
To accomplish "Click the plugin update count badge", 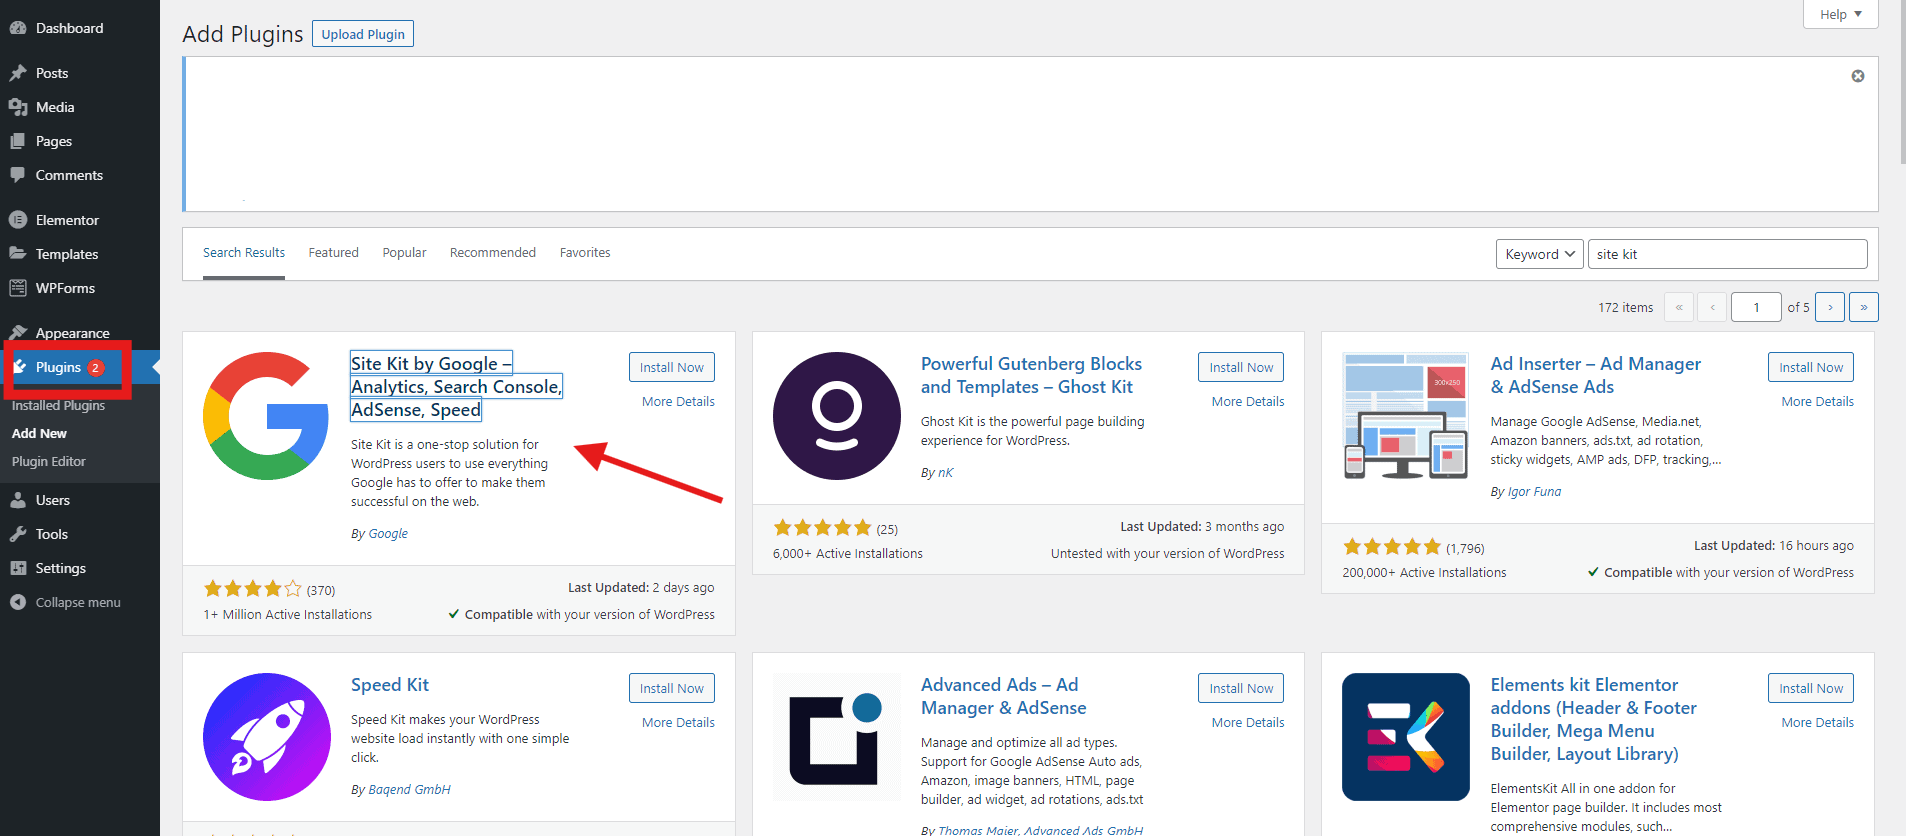I will point(95,368).
